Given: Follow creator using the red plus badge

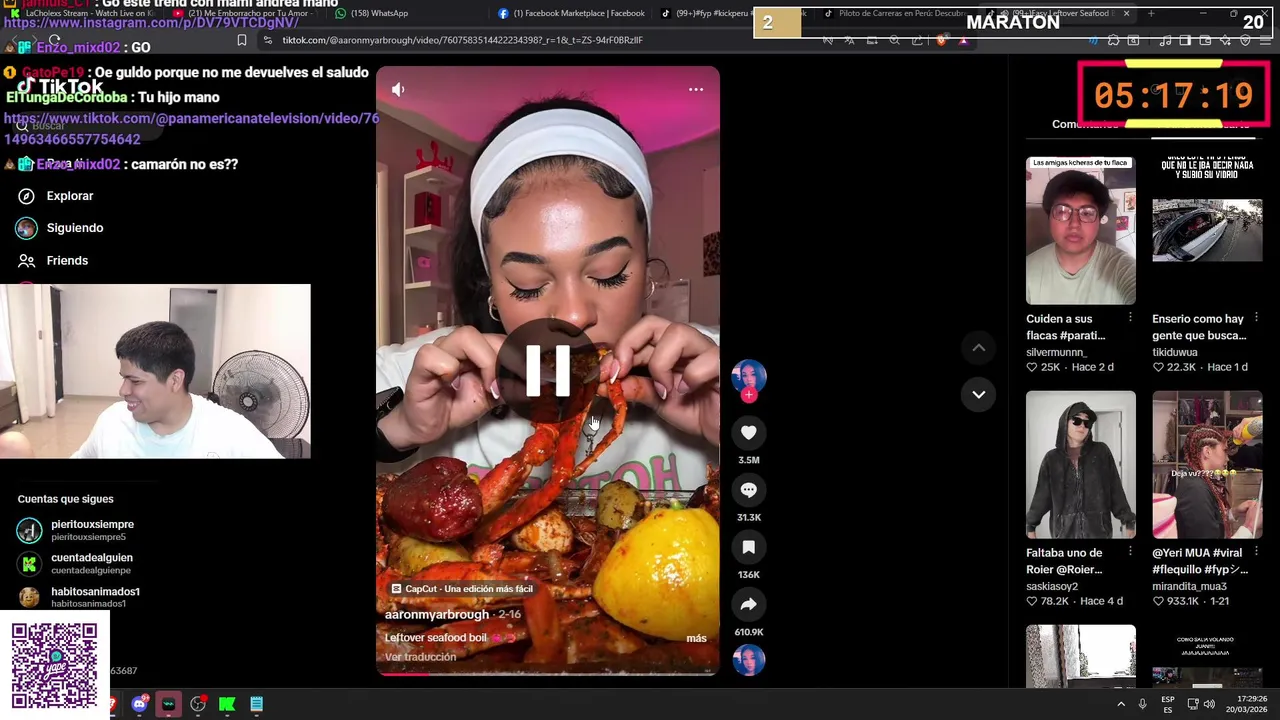Looking at the screenshot, I should [x=748, y=395].
